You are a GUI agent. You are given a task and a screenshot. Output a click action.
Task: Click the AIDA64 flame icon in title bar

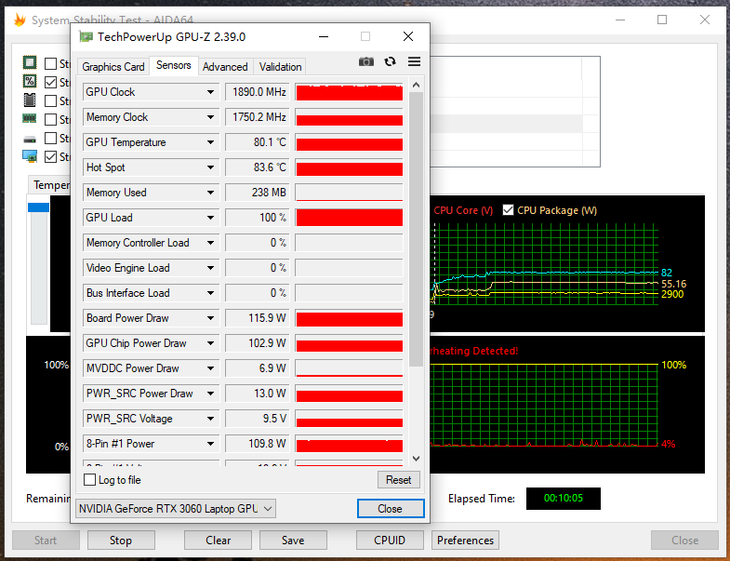tap(18, 20)
